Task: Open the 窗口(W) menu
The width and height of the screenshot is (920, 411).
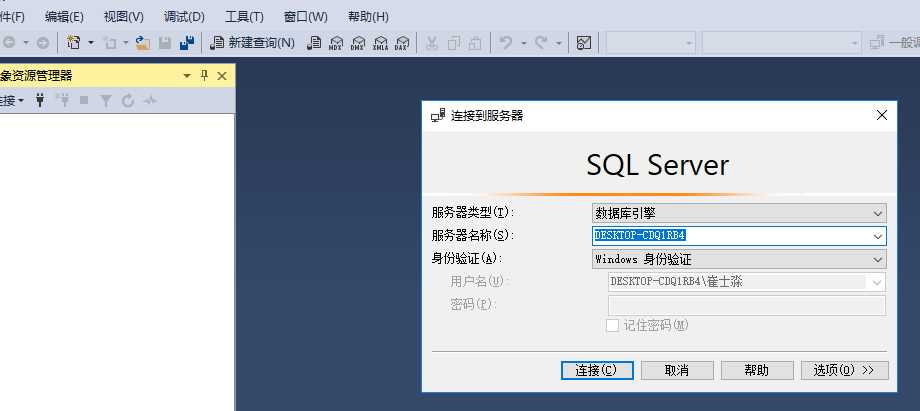Action: pos(306,16)
